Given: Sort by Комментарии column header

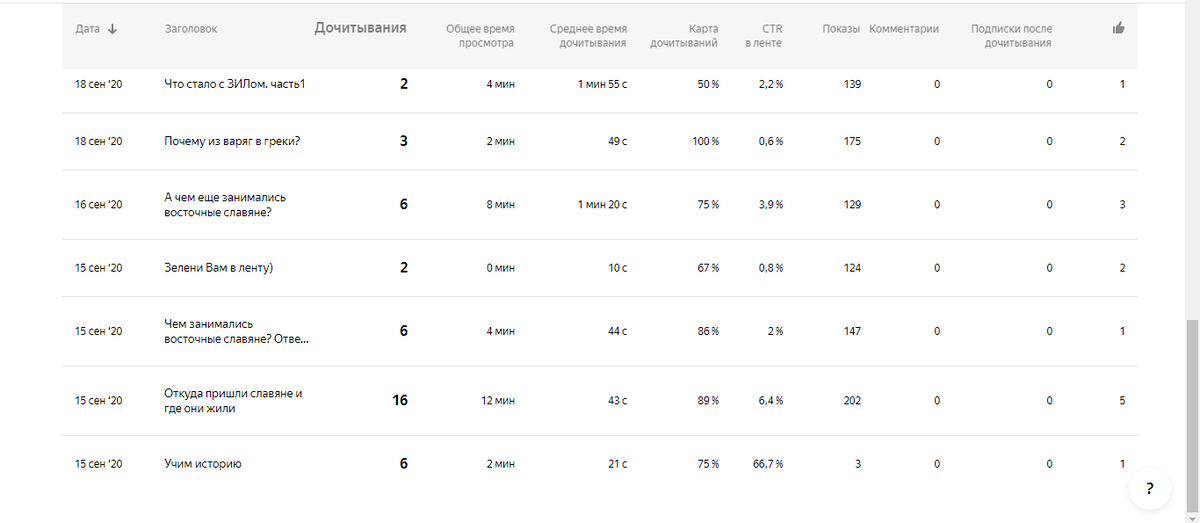Looking at the screenshot, I should pos(904,29).
